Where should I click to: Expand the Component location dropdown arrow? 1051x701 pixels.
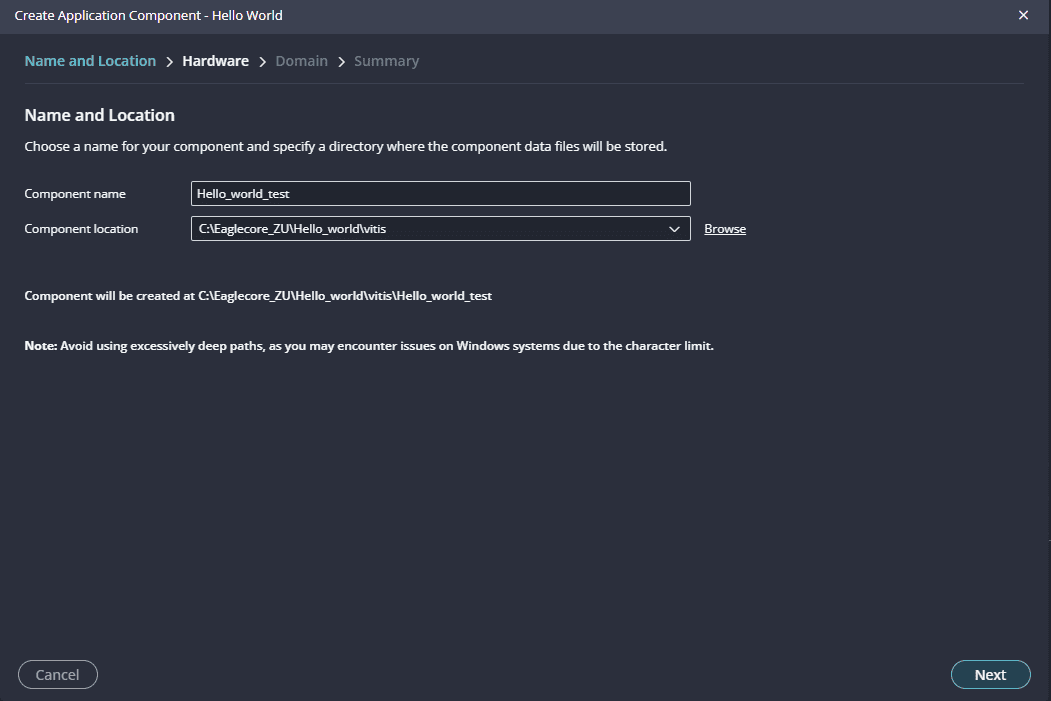674,229
